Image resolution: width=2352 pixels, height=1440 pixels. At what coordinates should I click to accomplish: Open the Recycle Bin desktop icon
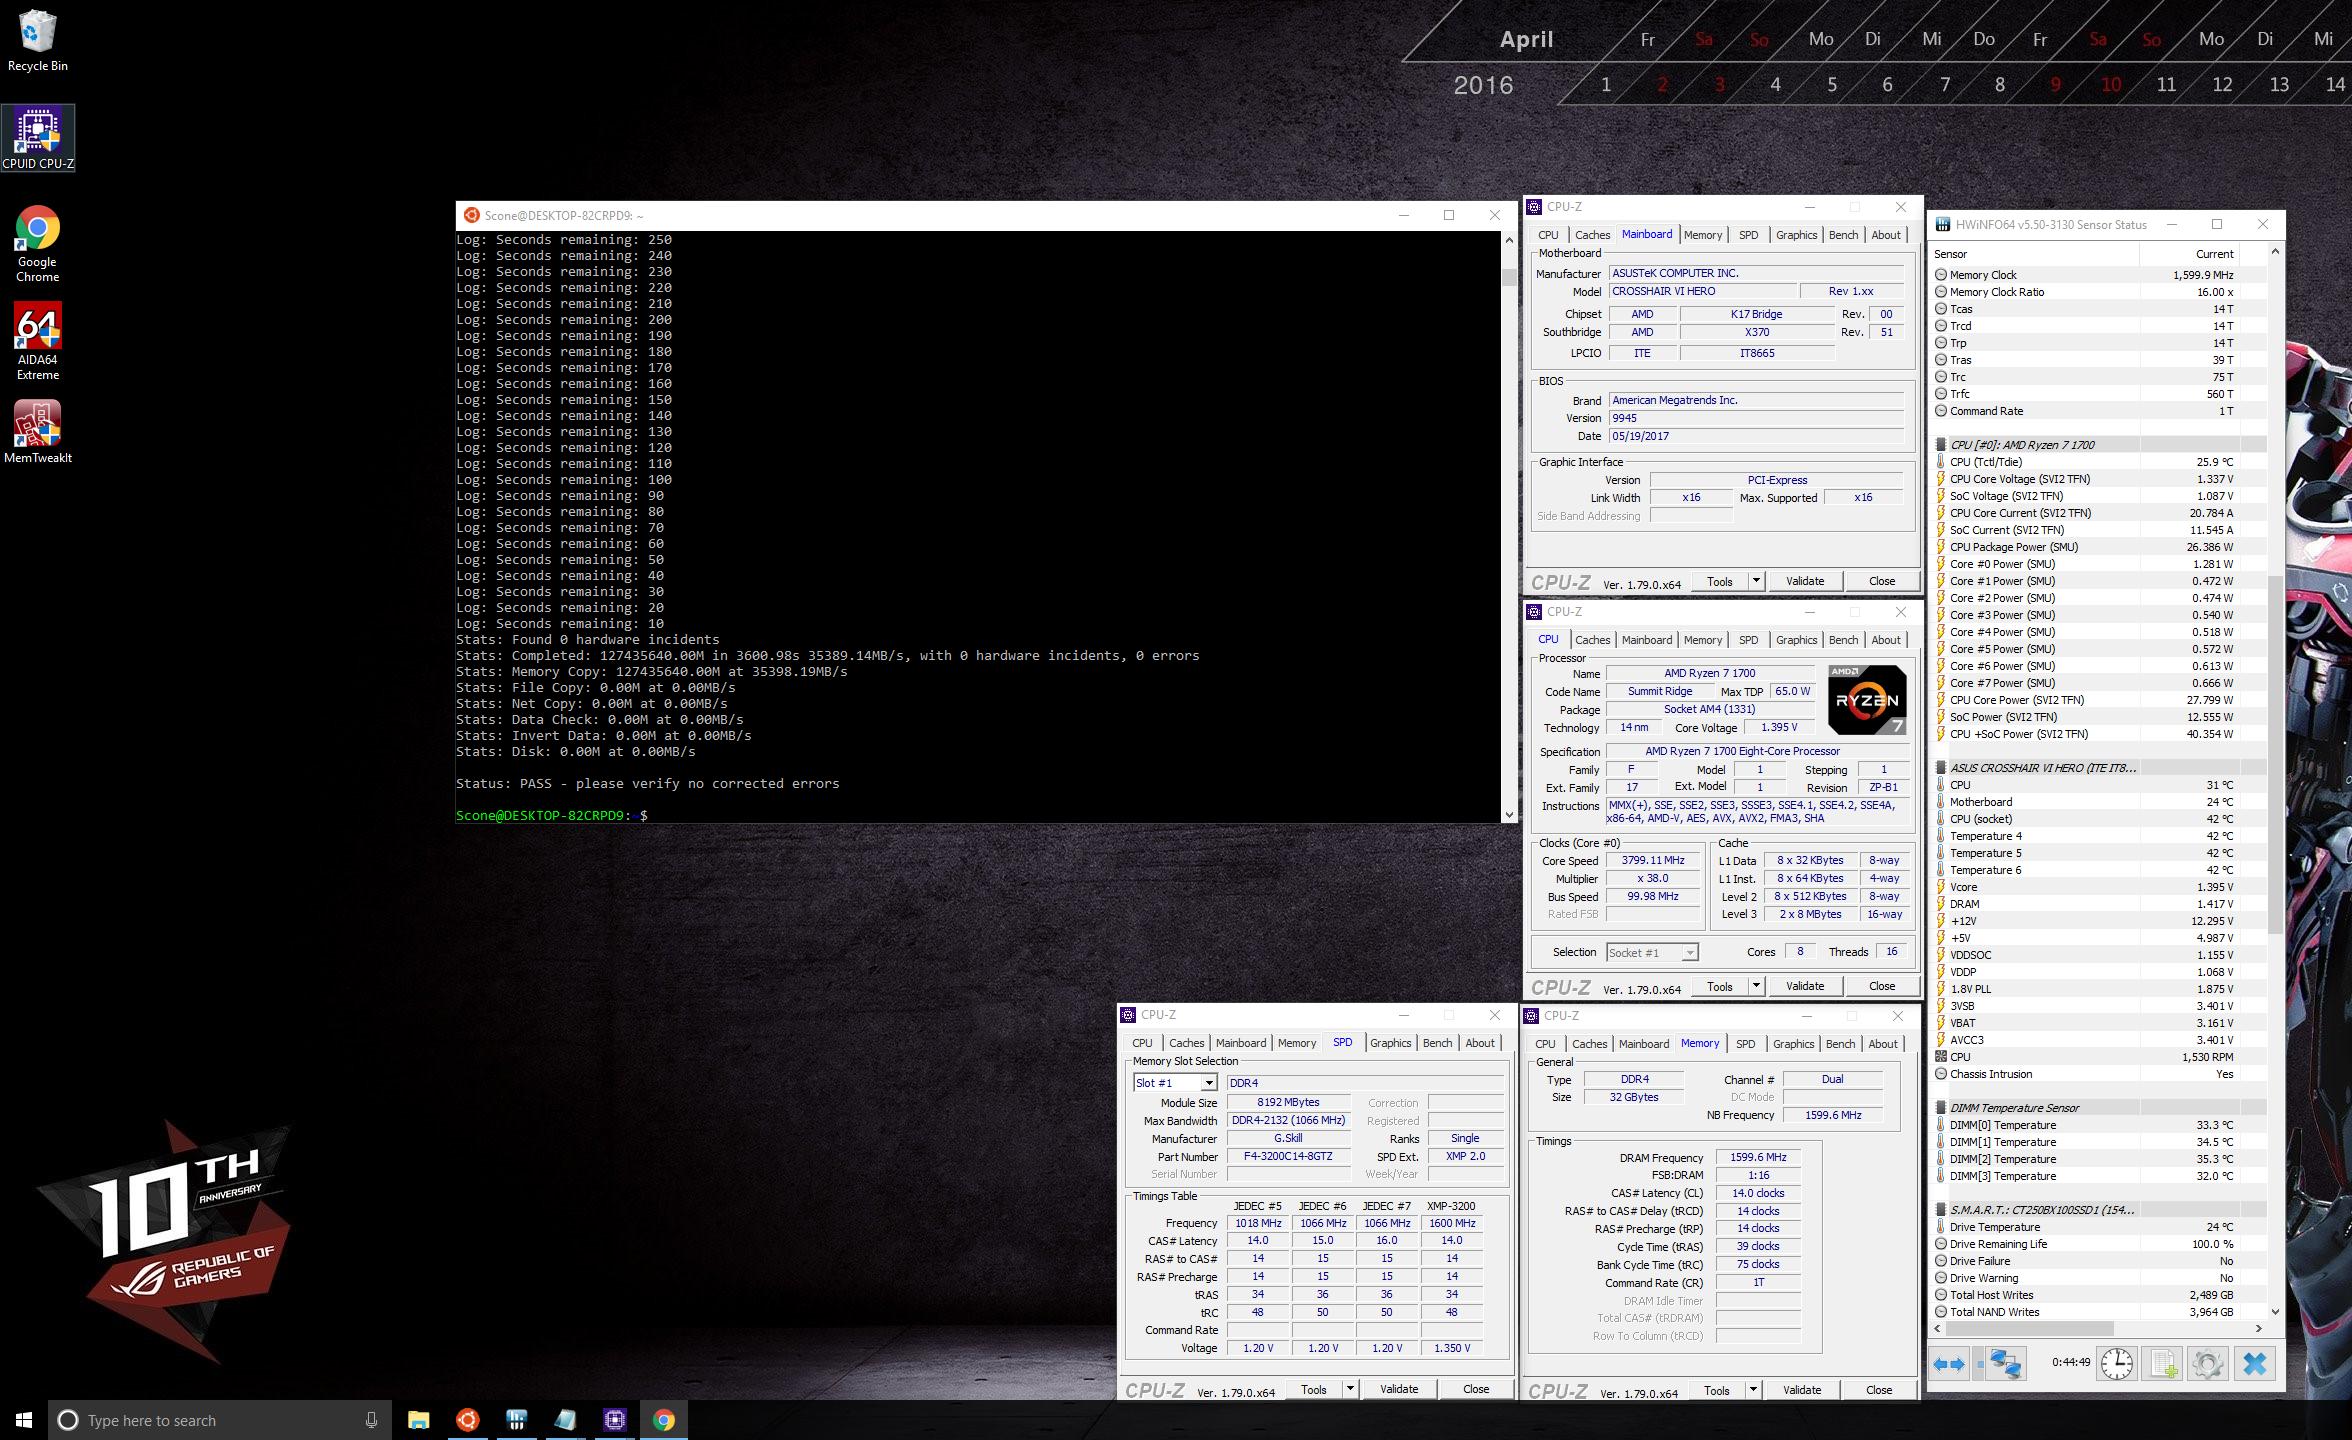point(38,41)
